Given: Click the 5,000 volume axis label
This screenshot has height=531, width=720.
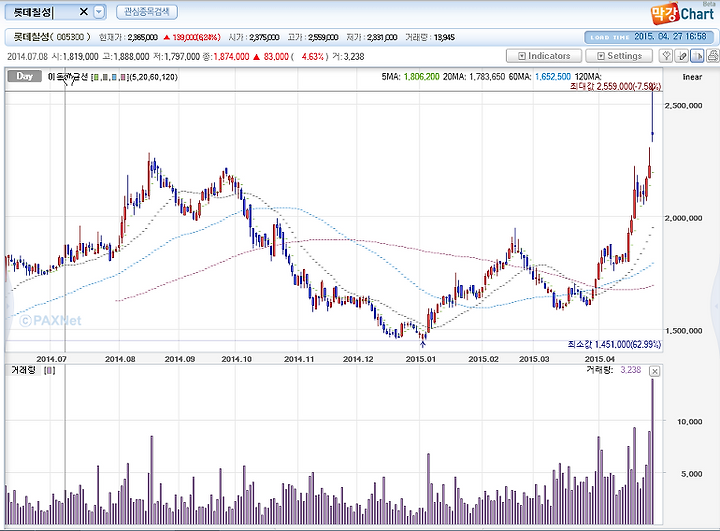Looking at the screenshot, I should (x=692, y=474).
